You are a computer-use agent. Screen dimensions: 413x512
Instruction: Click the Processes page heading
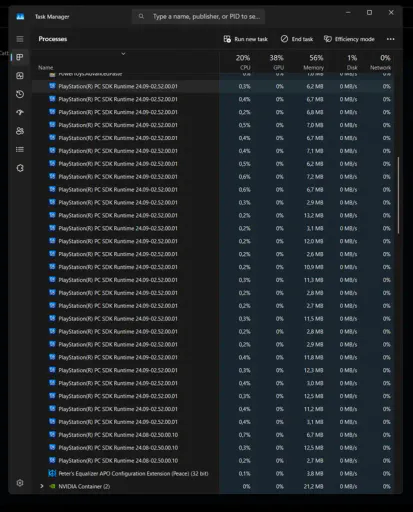pyautogui.click(x=53, y=39)
